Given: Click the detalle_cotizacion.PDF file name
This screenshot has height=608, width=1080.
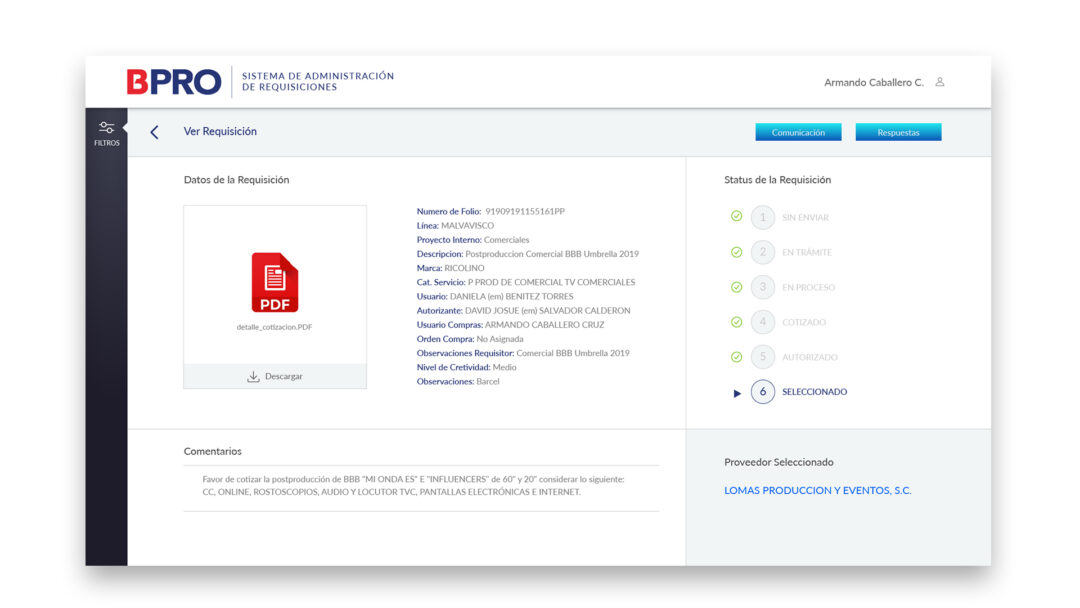Looking at the screenshot, I should tap(274, 327).
